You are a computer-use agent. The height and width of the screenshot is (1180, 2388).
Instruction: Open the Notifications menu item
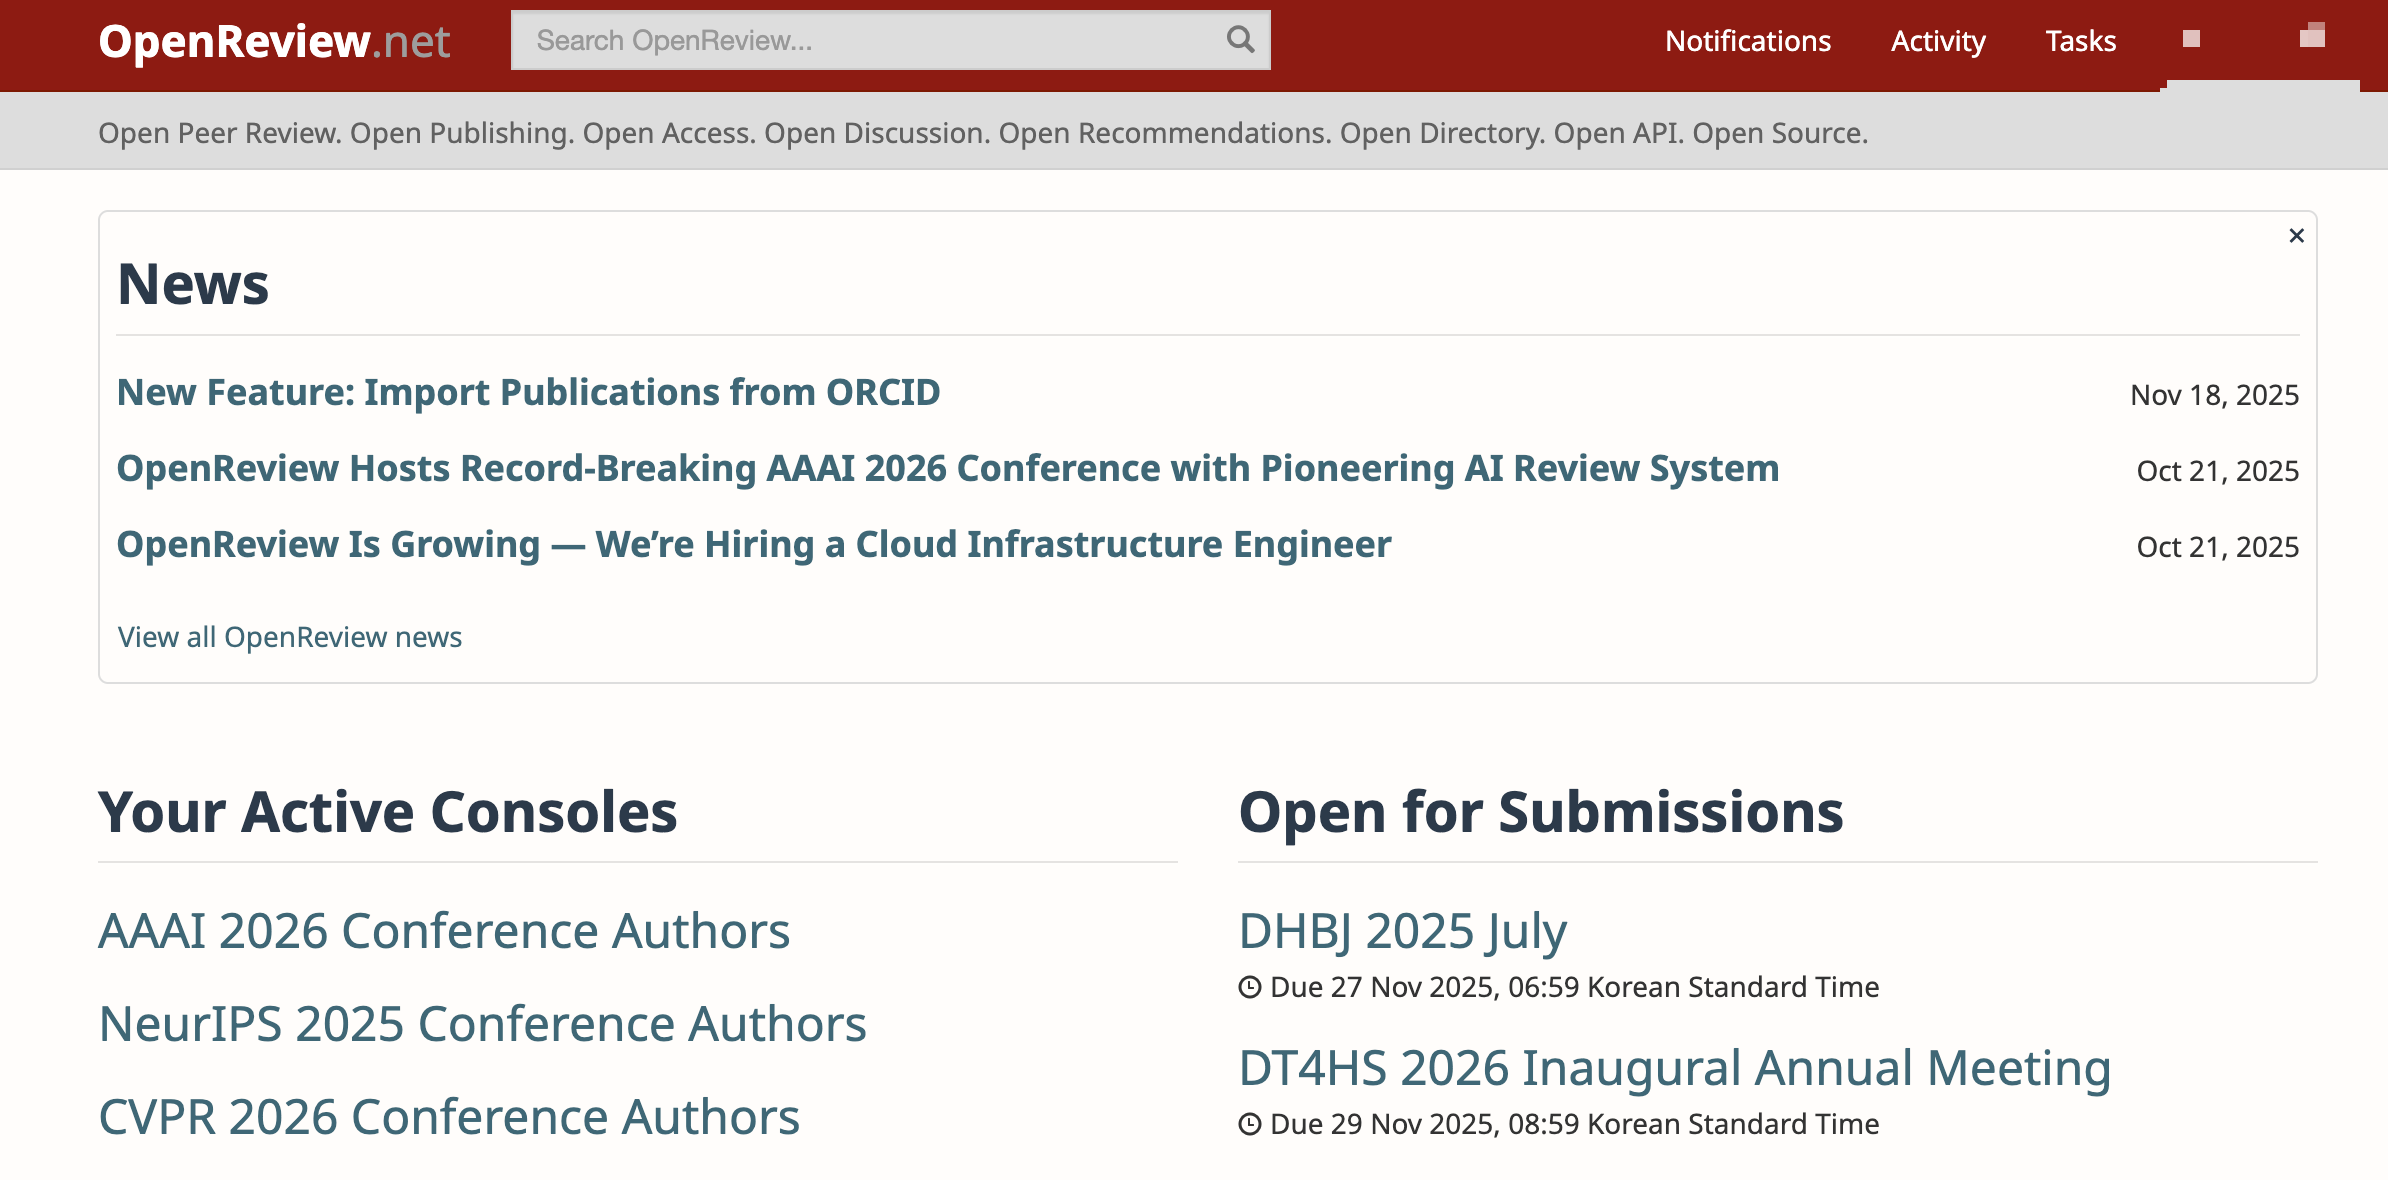tap(1747, 41)
